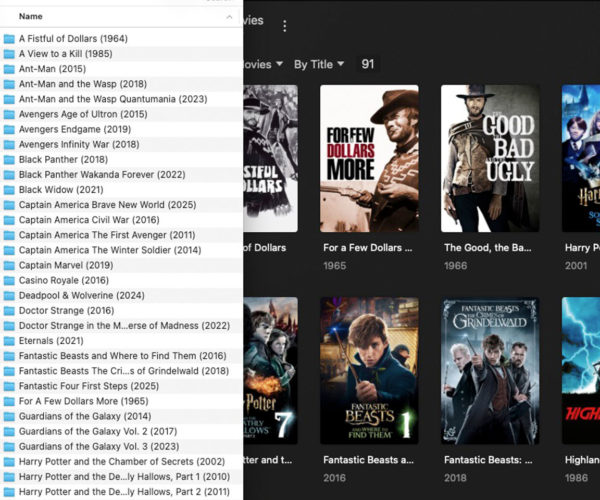Screen dimensions: 600x500
Task: Select 'Doctor Strange in the M...erse of Madness (2022)'
Action: pyautogui.click(x=121, y=326)
